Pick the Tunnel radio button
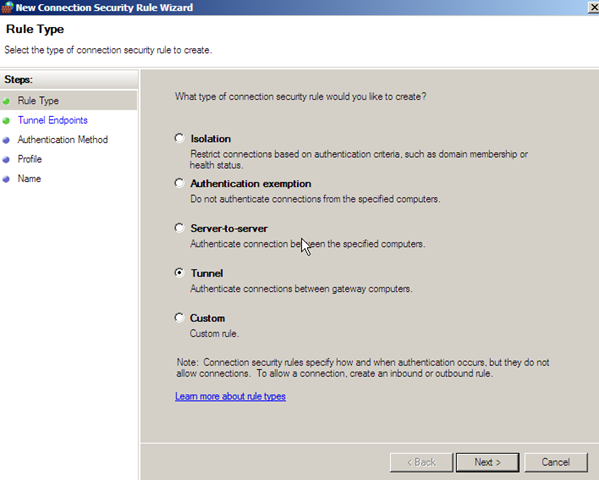 click(179, 272)
